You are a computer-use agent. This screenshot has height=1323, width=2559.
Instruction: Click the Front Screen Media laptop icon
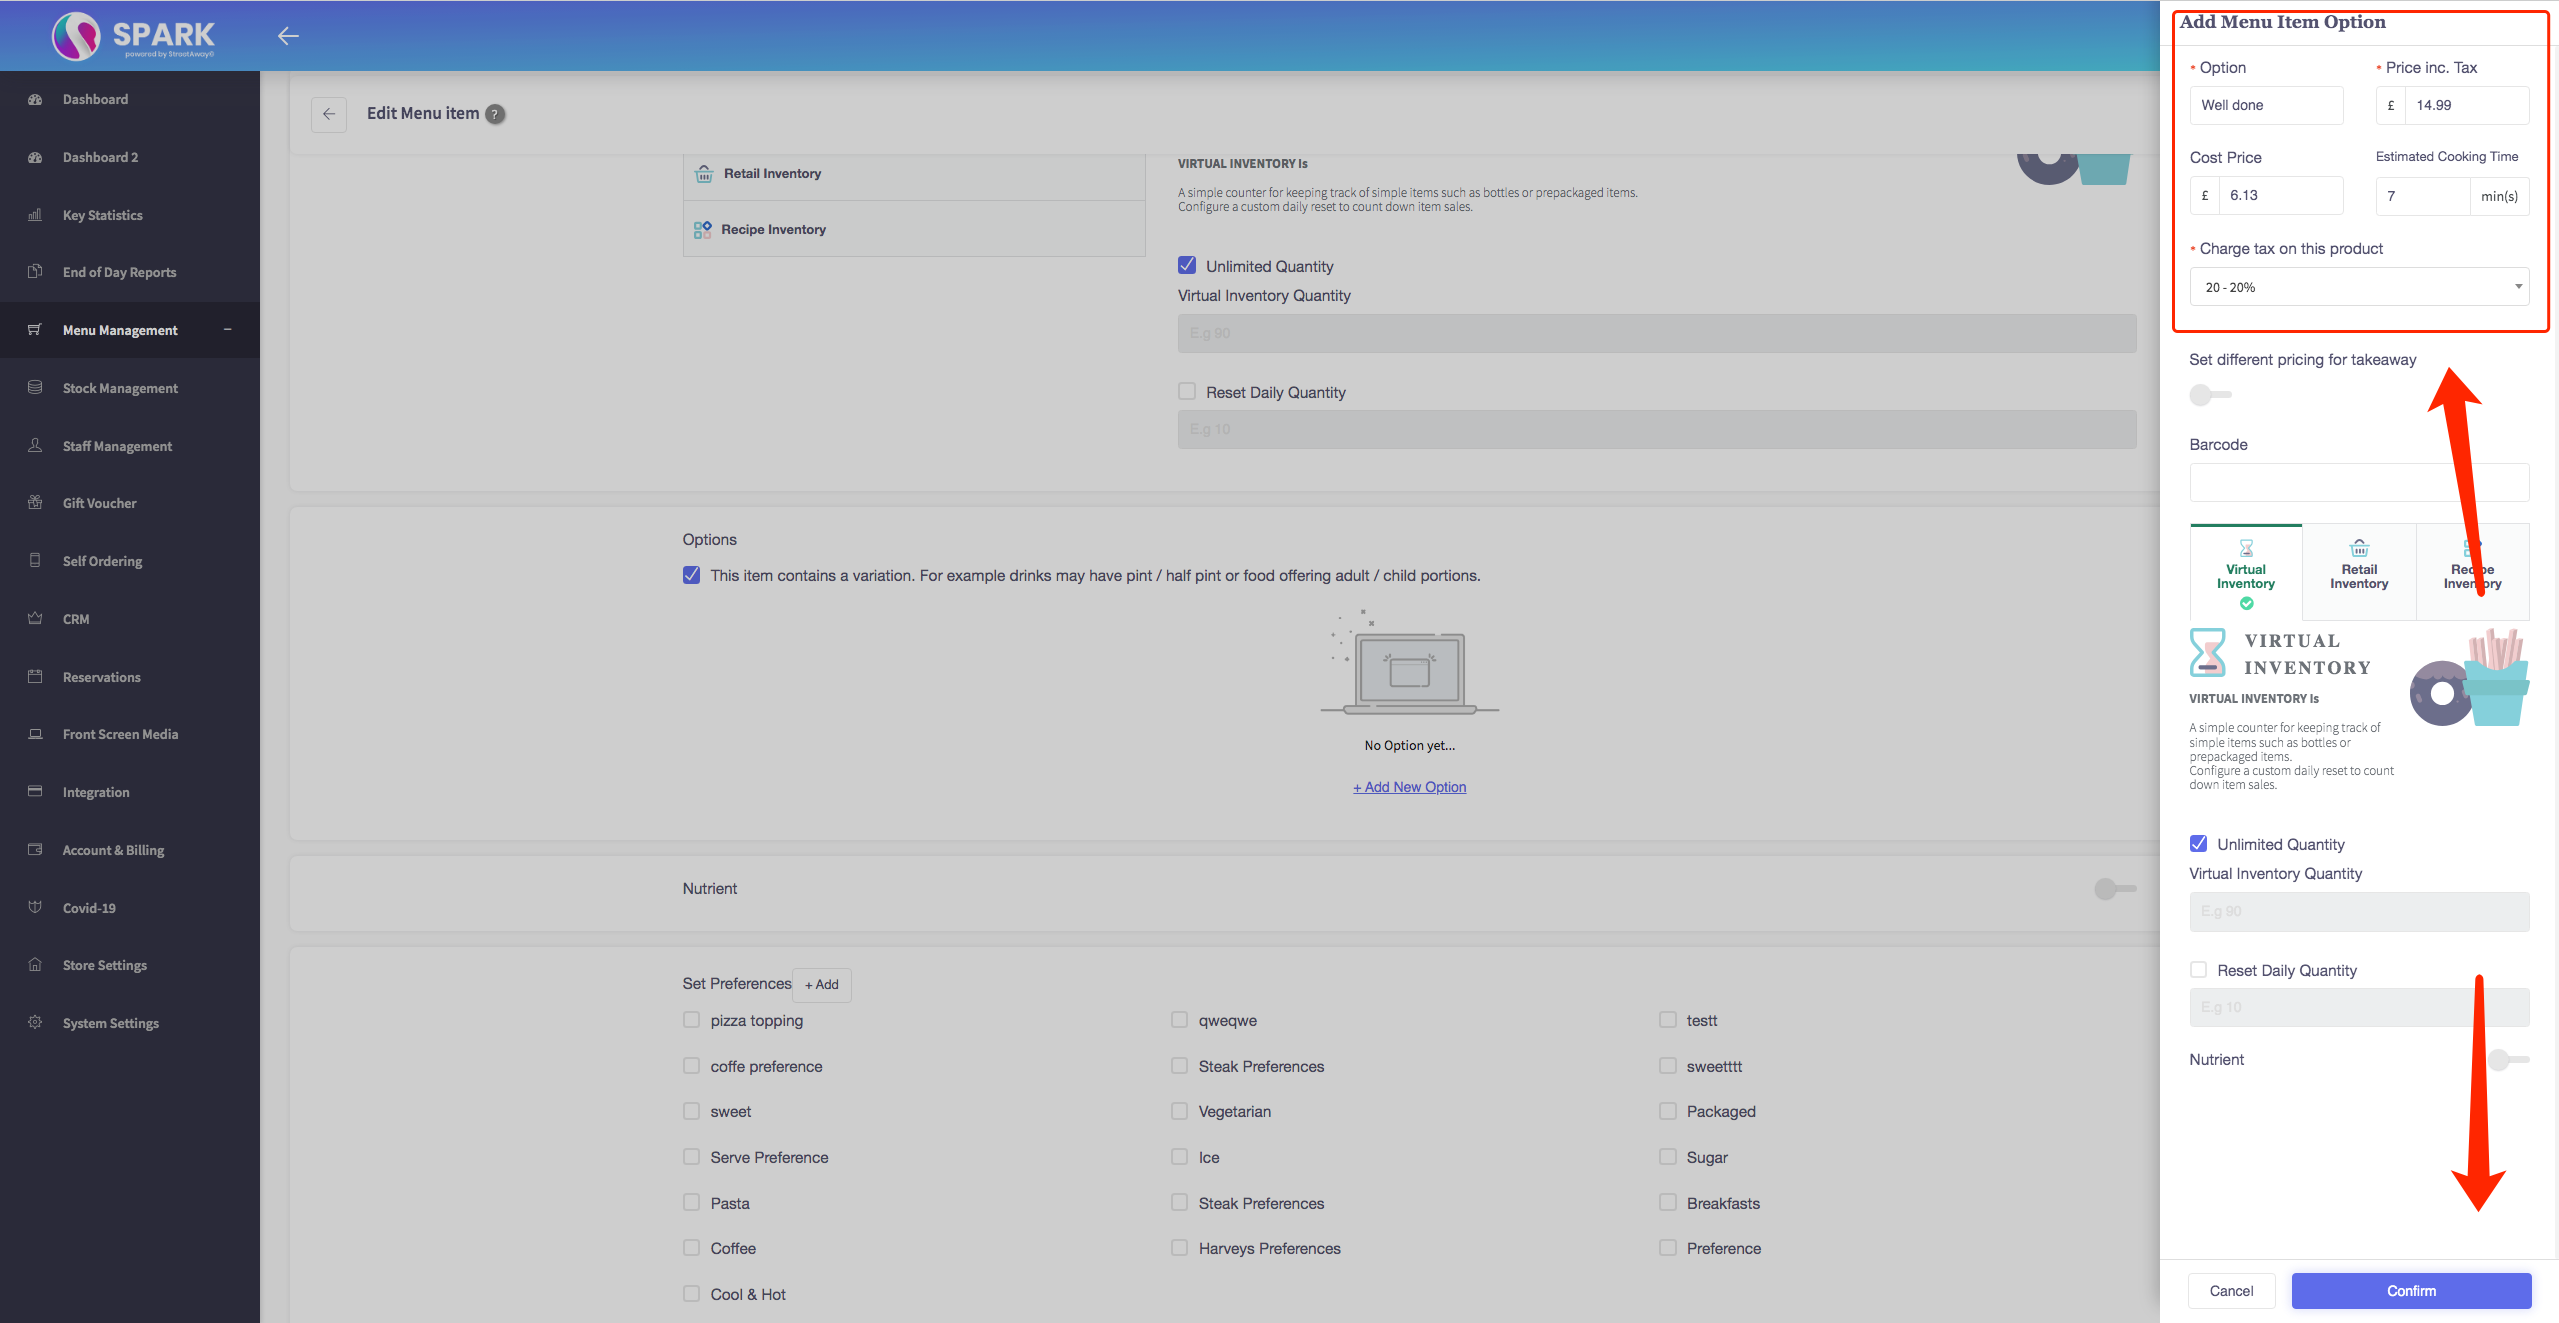coord(35,734)
